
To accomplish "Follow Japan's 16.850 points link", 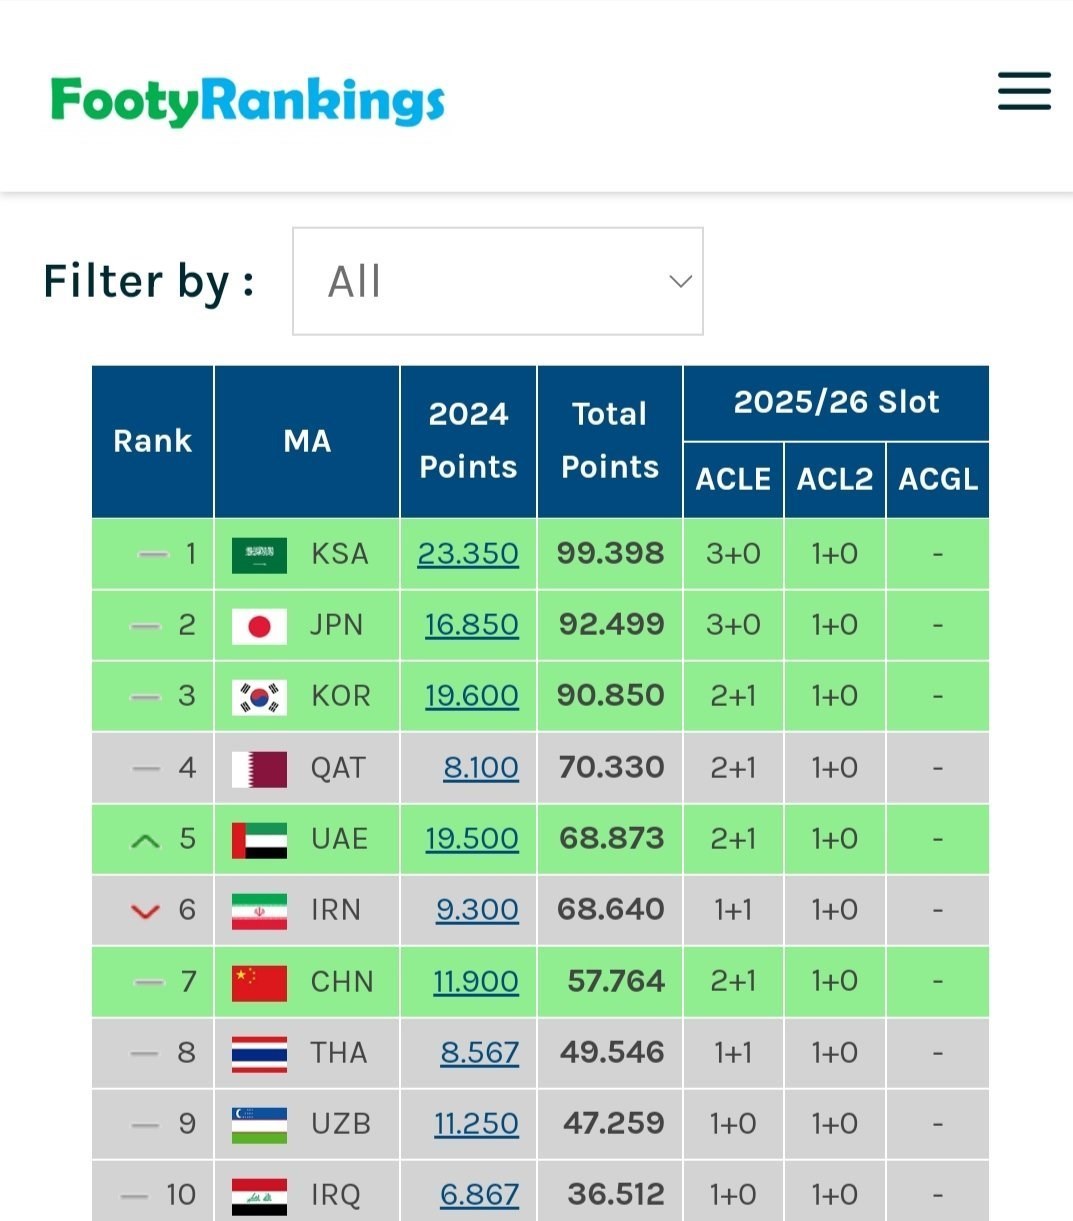I will tap(471, 625).
